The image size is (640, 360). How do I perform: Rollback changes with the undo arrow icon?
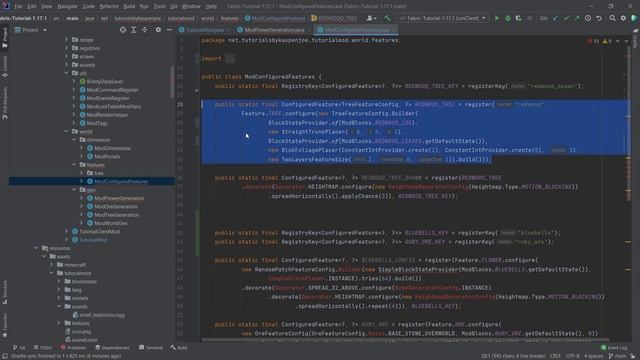click(x=599, y=18)
